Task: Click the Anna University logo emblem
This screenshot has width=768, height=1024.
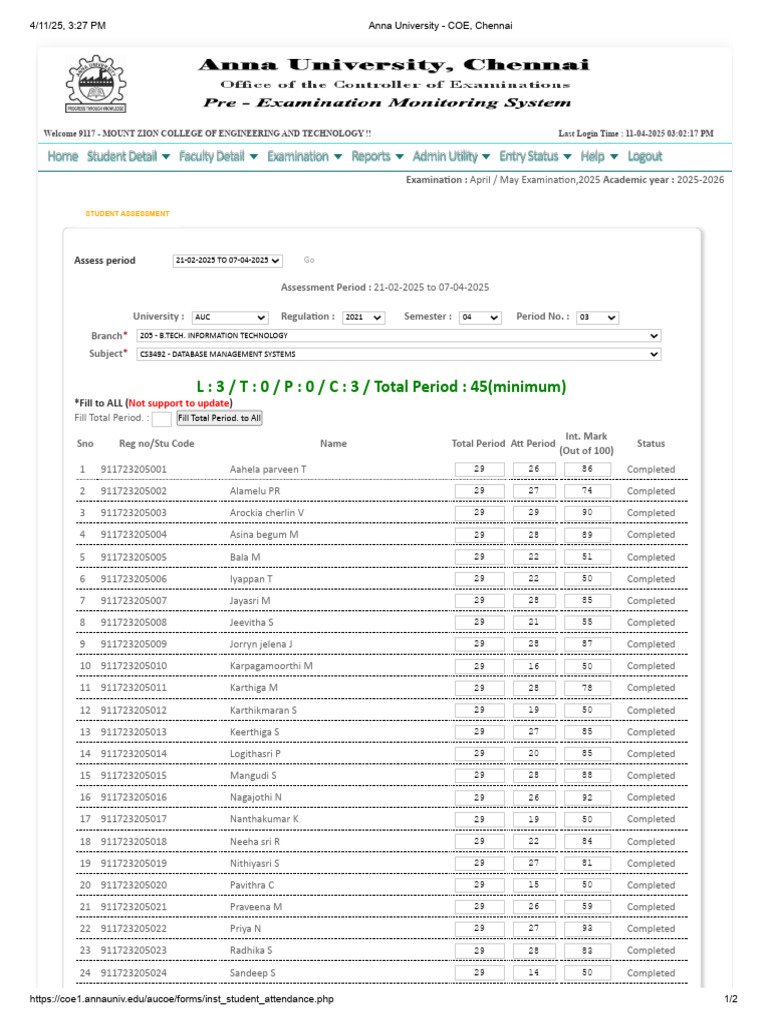Action: pos(95,84)
